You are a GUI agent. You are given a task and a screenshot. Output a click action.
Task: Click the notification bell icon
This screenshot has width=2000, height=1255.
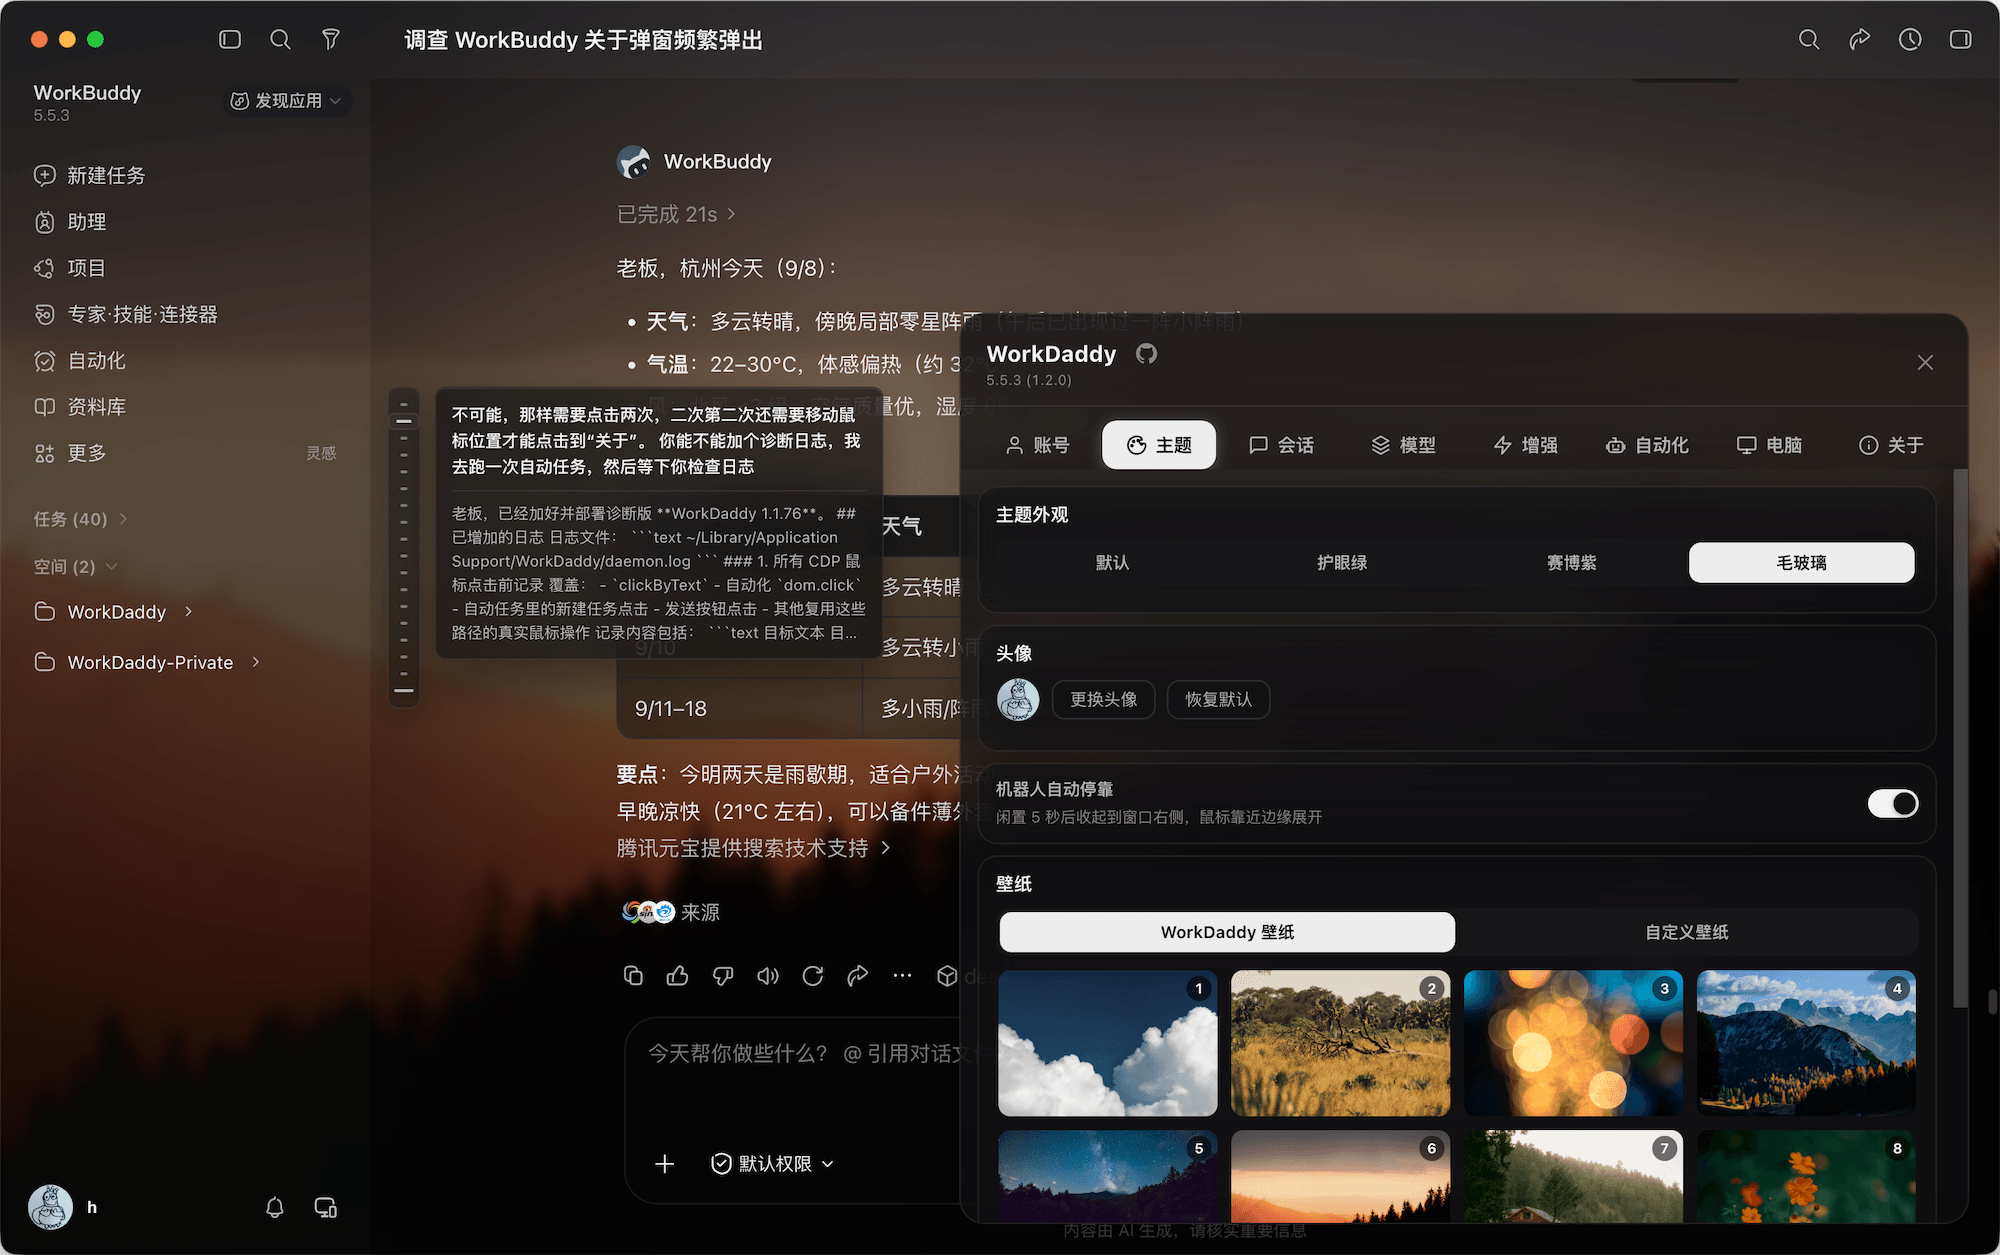coord(275,1207)
